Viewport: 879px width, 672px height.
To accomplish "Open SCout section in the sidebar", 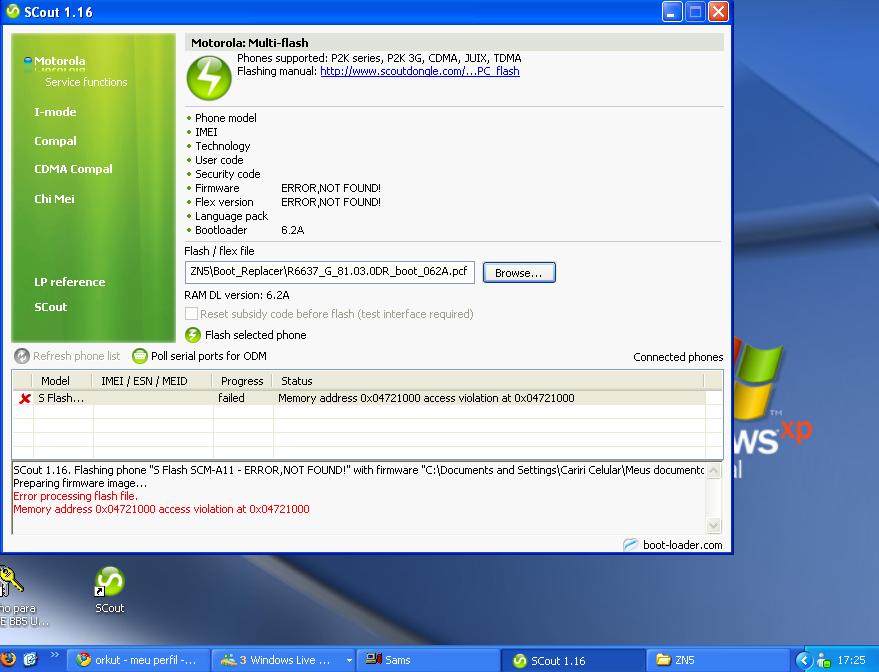I will click(50, 307).
